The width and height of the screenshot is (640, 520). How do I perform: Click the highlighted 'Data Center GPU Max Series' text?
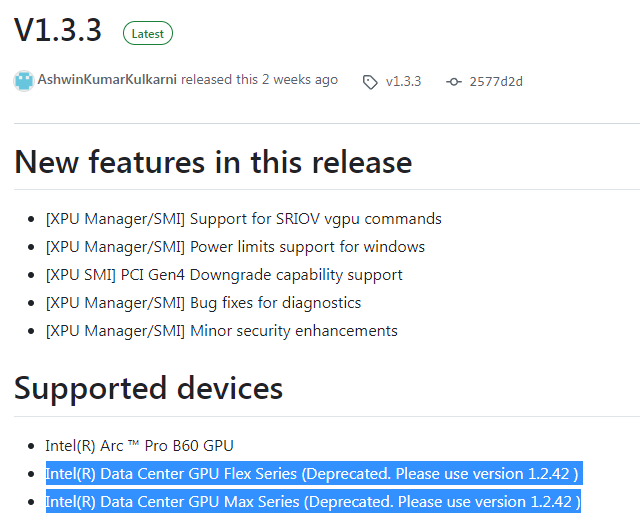pos(172,501)
